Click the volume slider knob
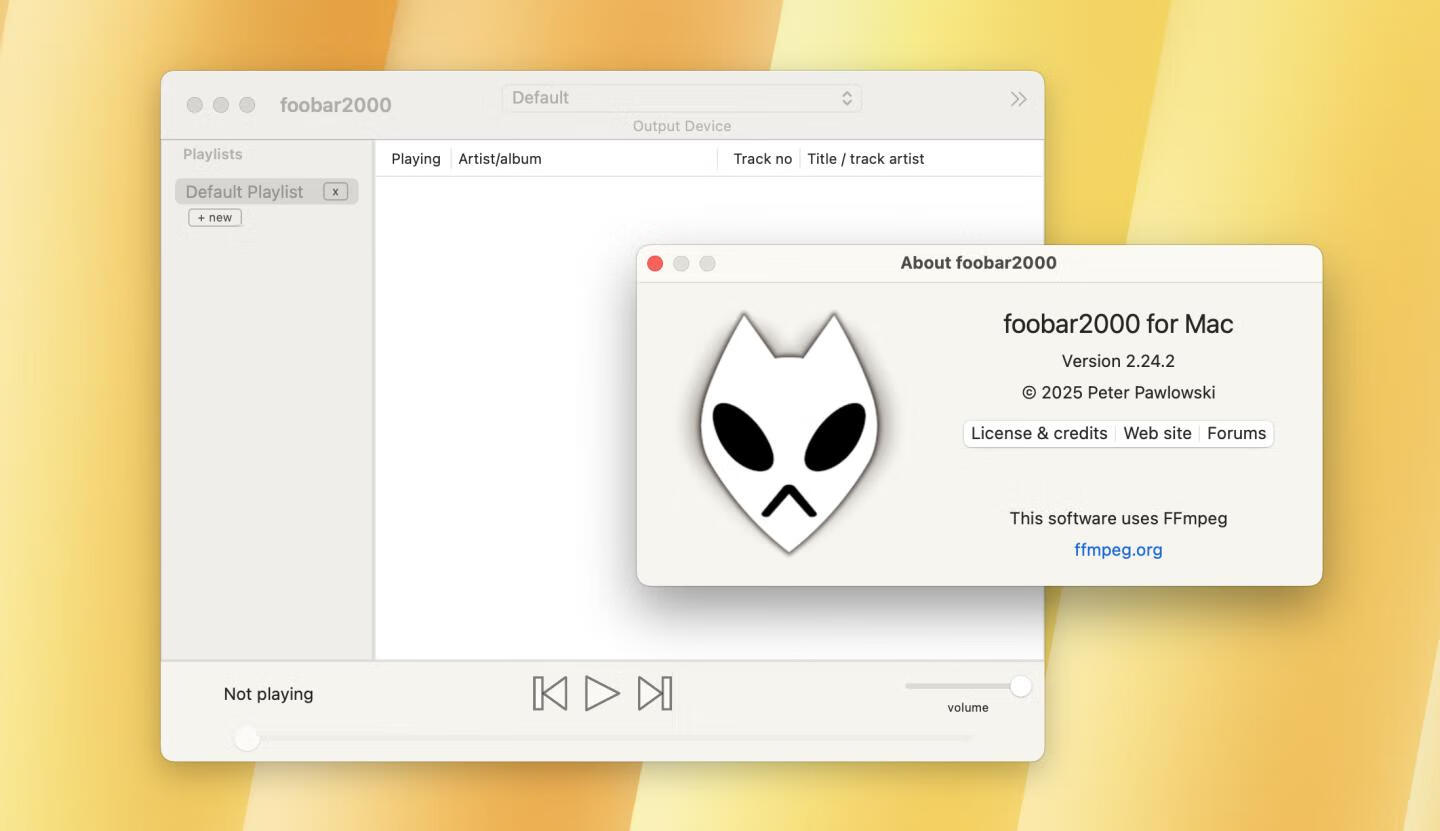Viewport: 1440px width, 831px height. pyautogui.click(x=1020, y=686)
